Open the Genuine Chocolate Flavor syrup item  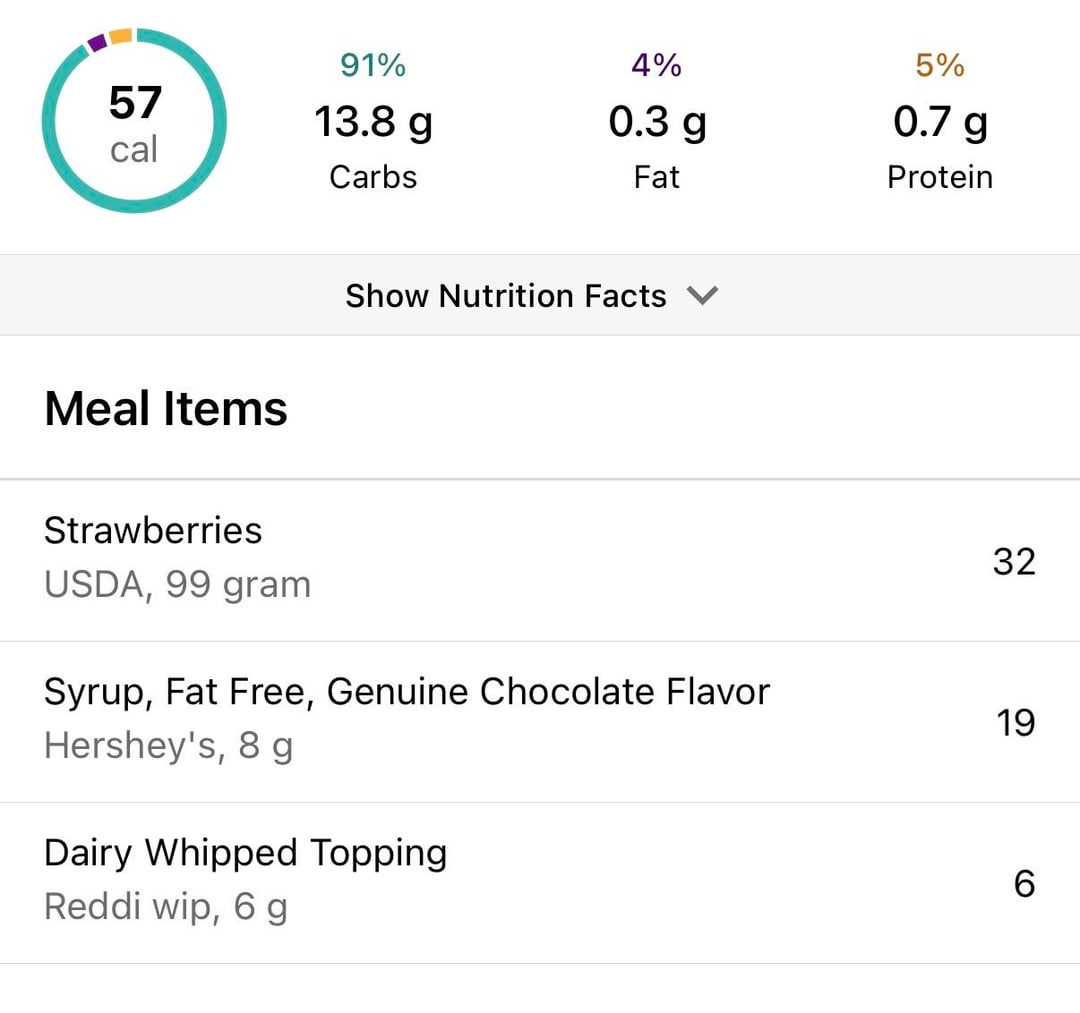click(407, 692)
